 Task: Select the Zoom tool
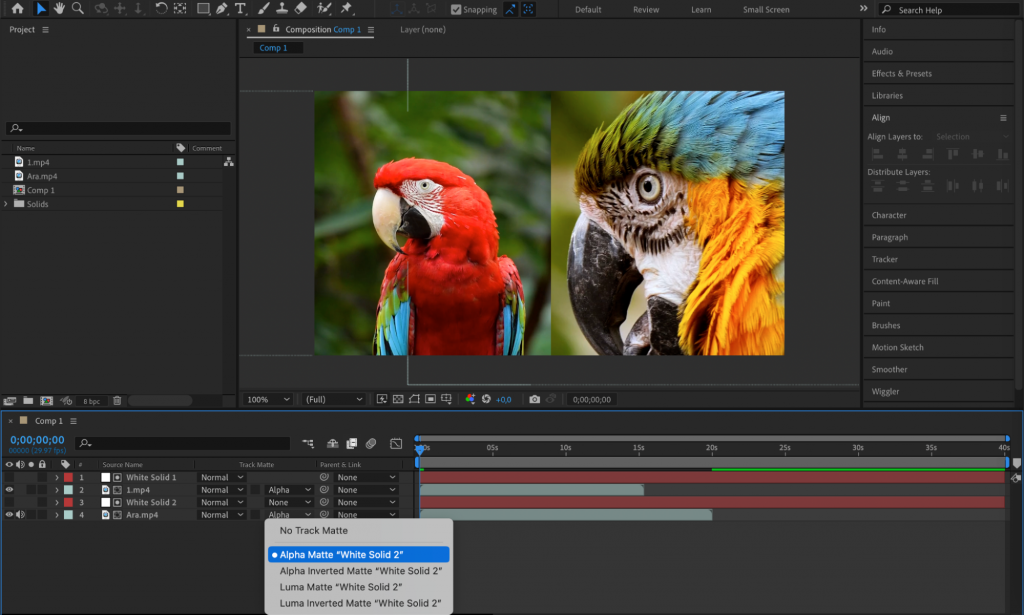(x=78, y=10)
